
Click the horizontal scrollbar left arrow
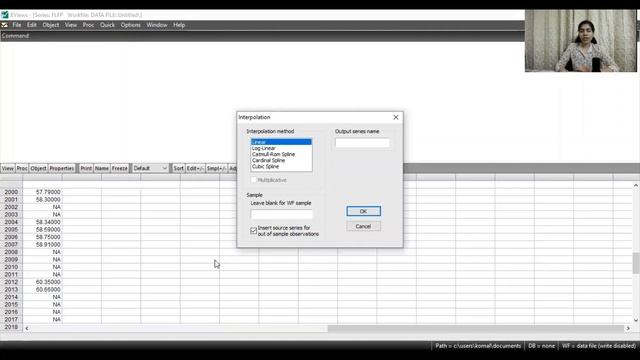(27, 328)
